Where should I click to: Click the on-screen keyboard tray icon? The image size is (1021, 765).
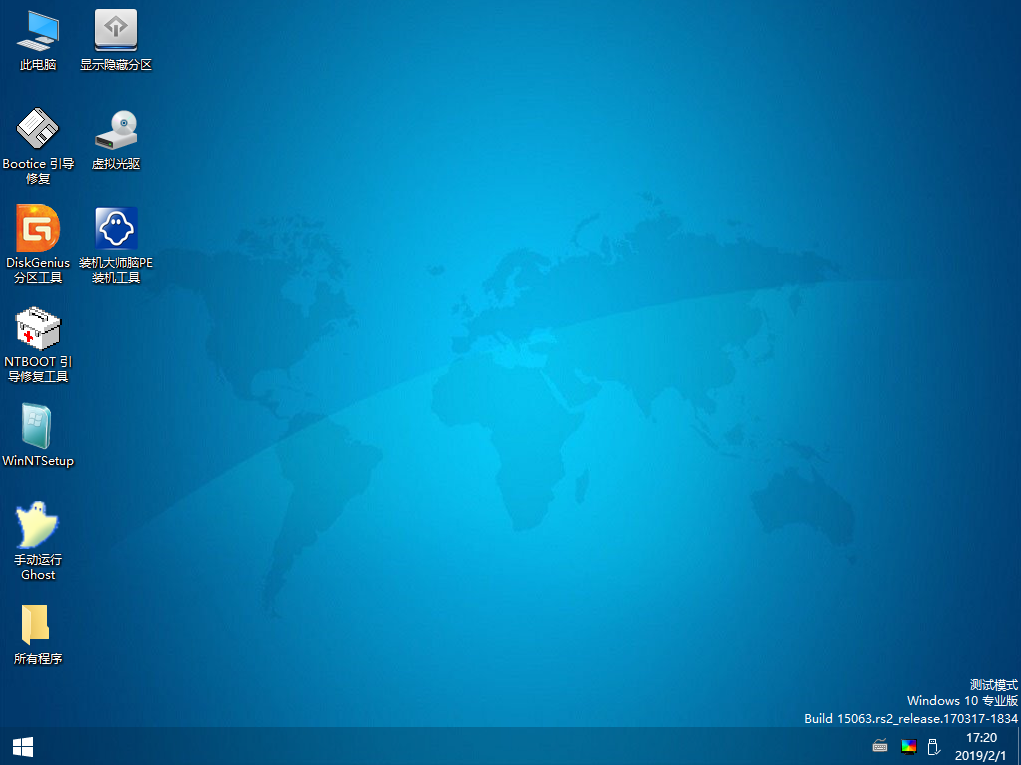point(880,745)
